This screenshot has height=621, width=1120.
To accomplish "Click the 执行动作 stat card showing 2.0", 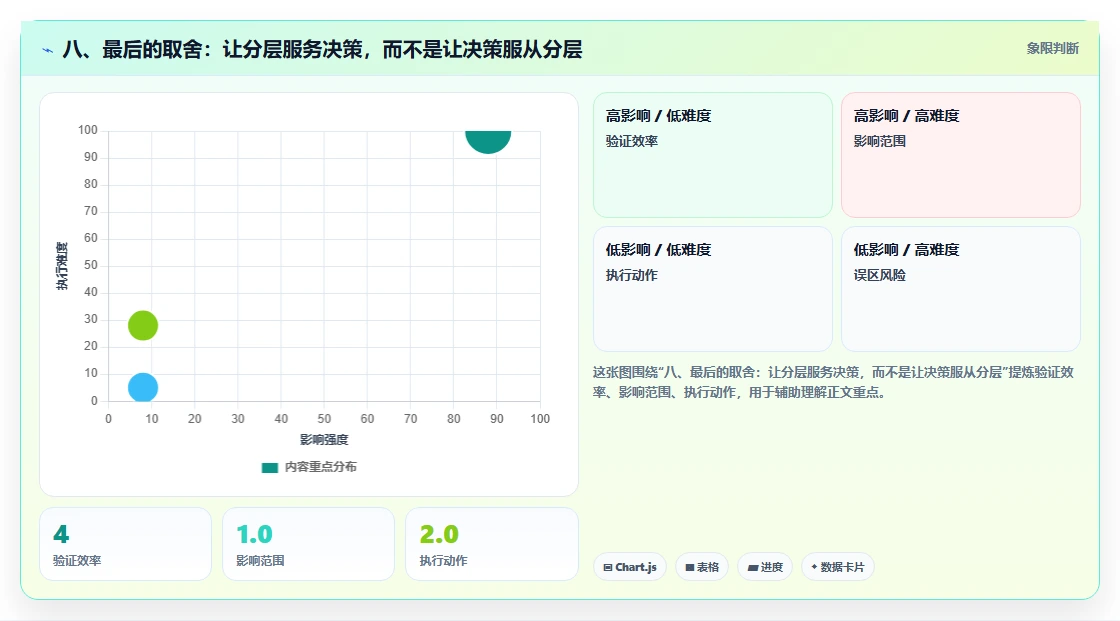I will click(491, 544).
